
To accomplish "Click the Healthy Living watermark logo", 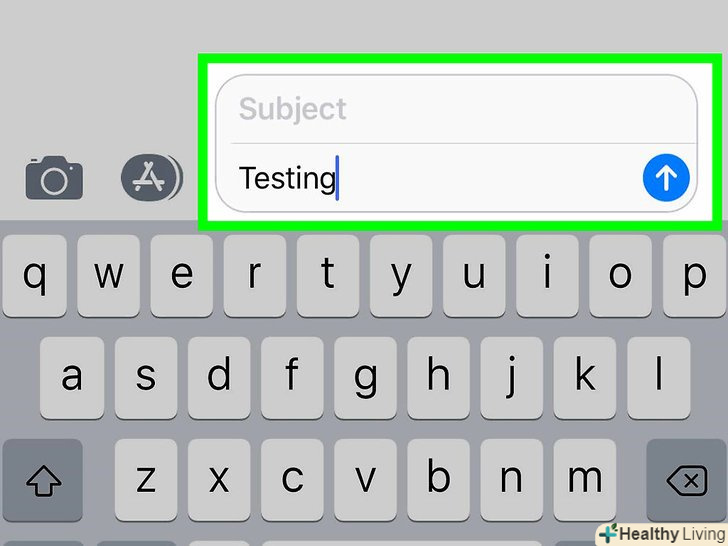I will [x=660, y=533].
